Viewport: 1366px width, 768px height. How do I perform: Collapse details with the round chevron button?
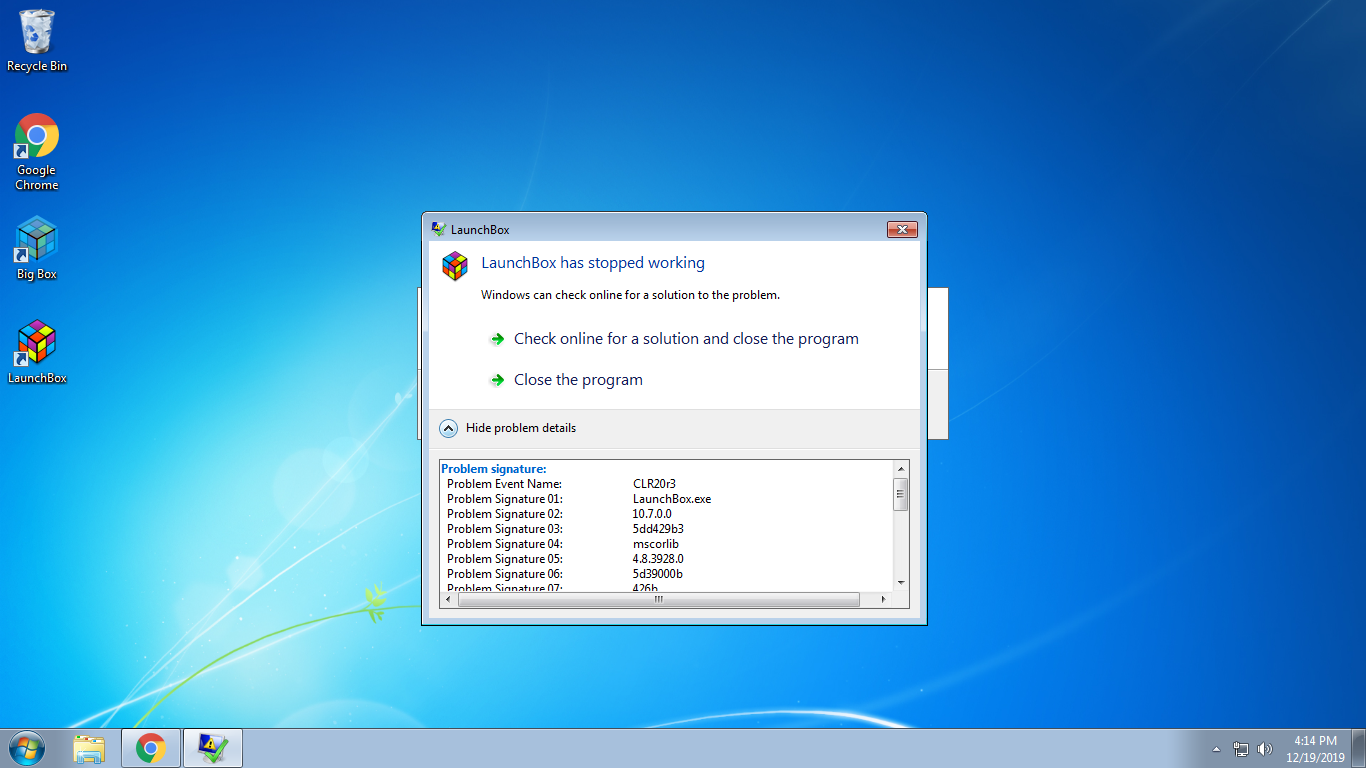point(449,428)
